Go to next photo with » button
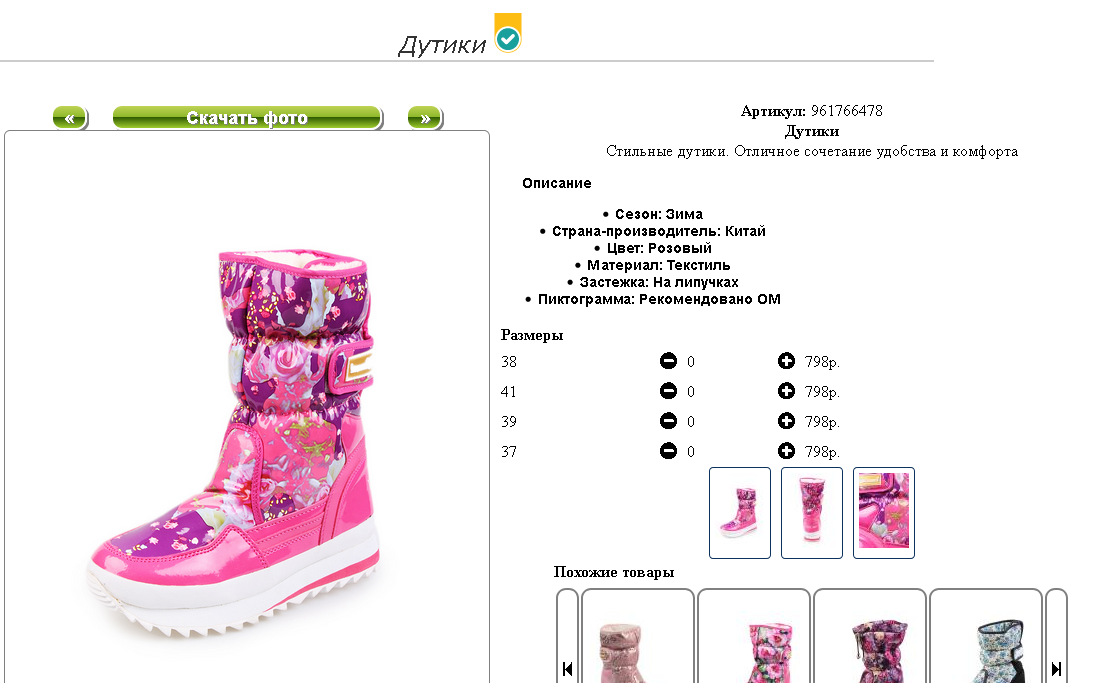 [425, 117]
